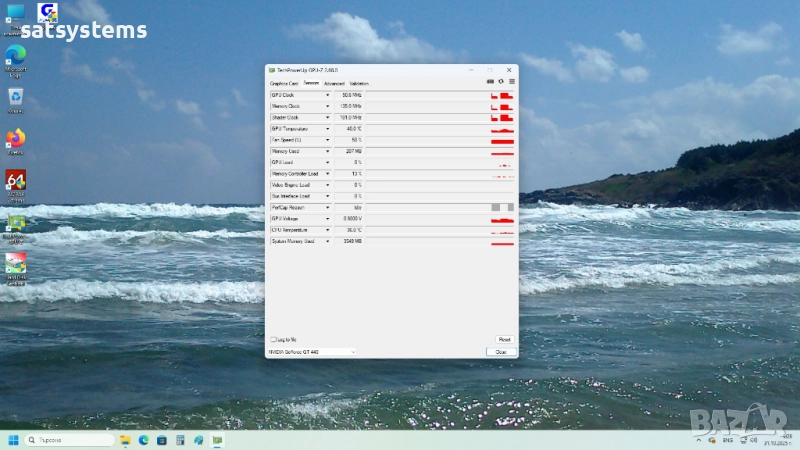
Task: Switch to the Validation tab
Action: tap(359, 83)
